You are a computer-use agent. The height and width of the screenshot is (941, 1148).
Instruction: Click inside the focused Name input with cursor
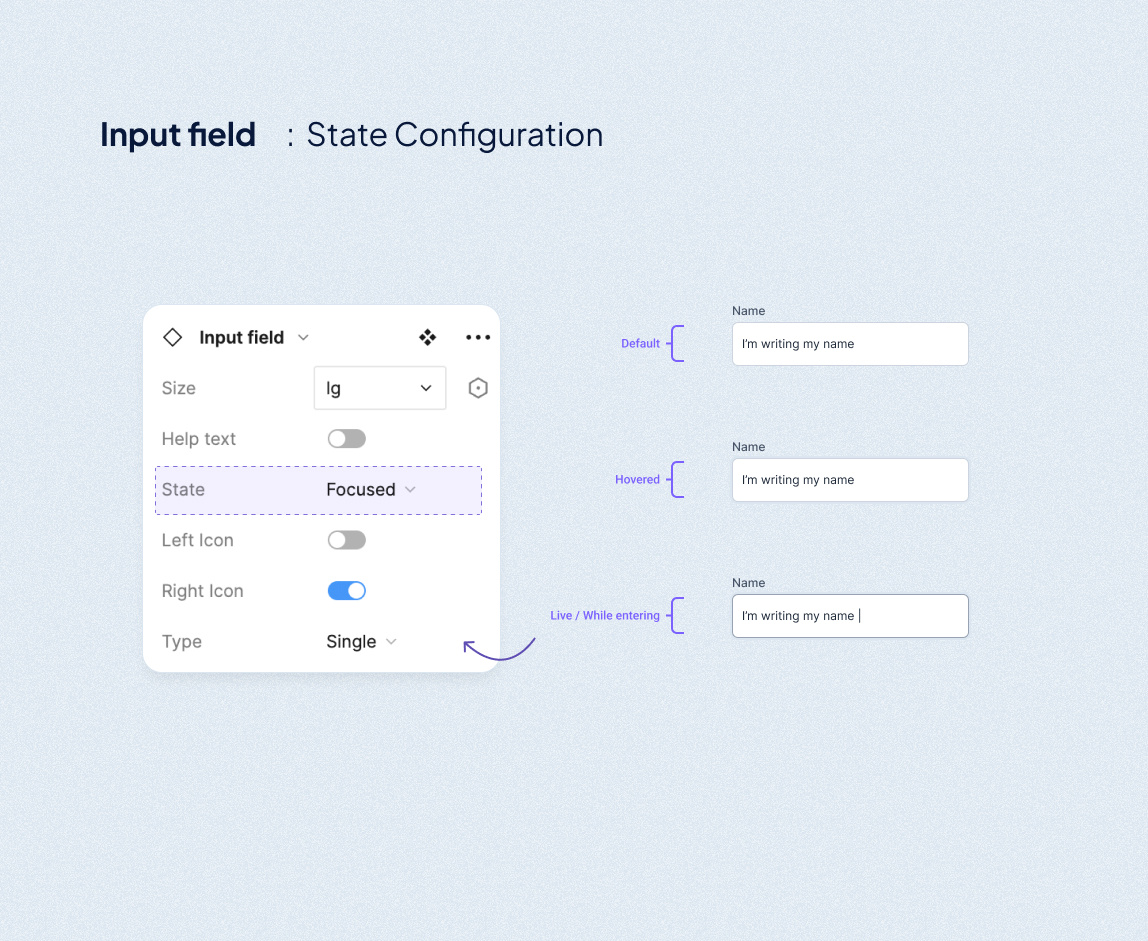[x=850, y=615]
